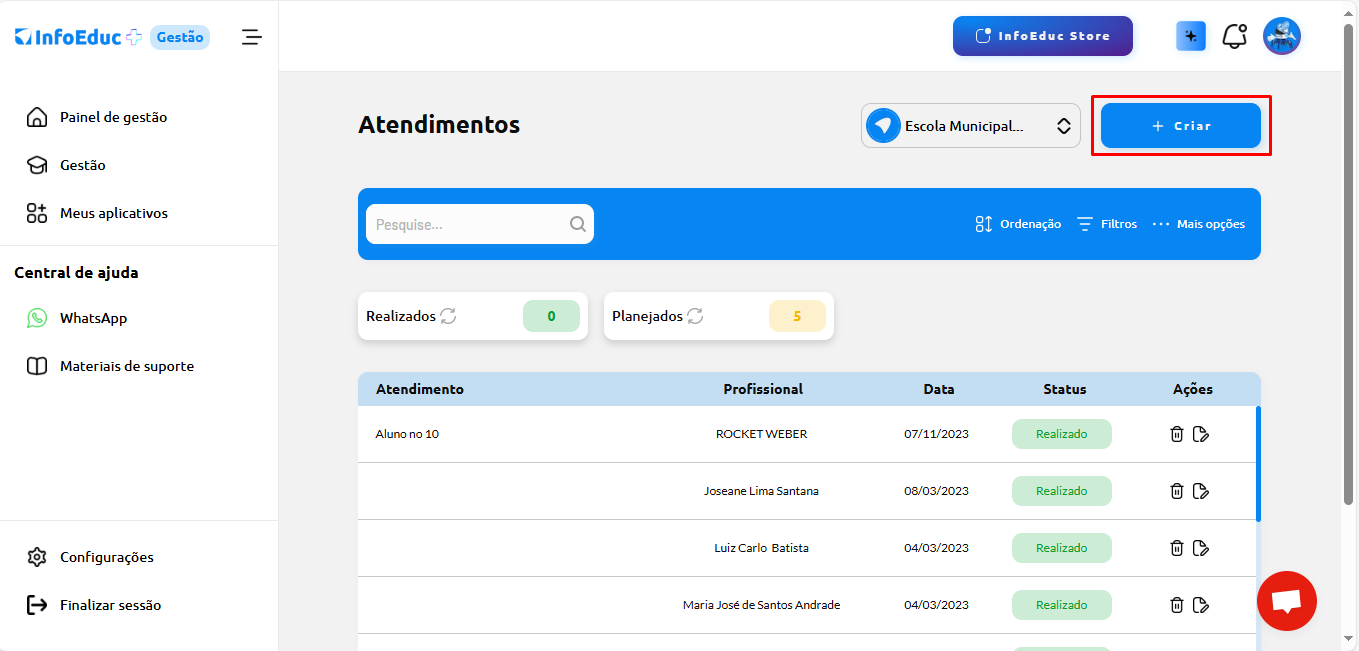Viewport: 1359px width, 651px height.
Task: Select the Aluno no 10 atendimento
Action: click(x=407, y=434)
